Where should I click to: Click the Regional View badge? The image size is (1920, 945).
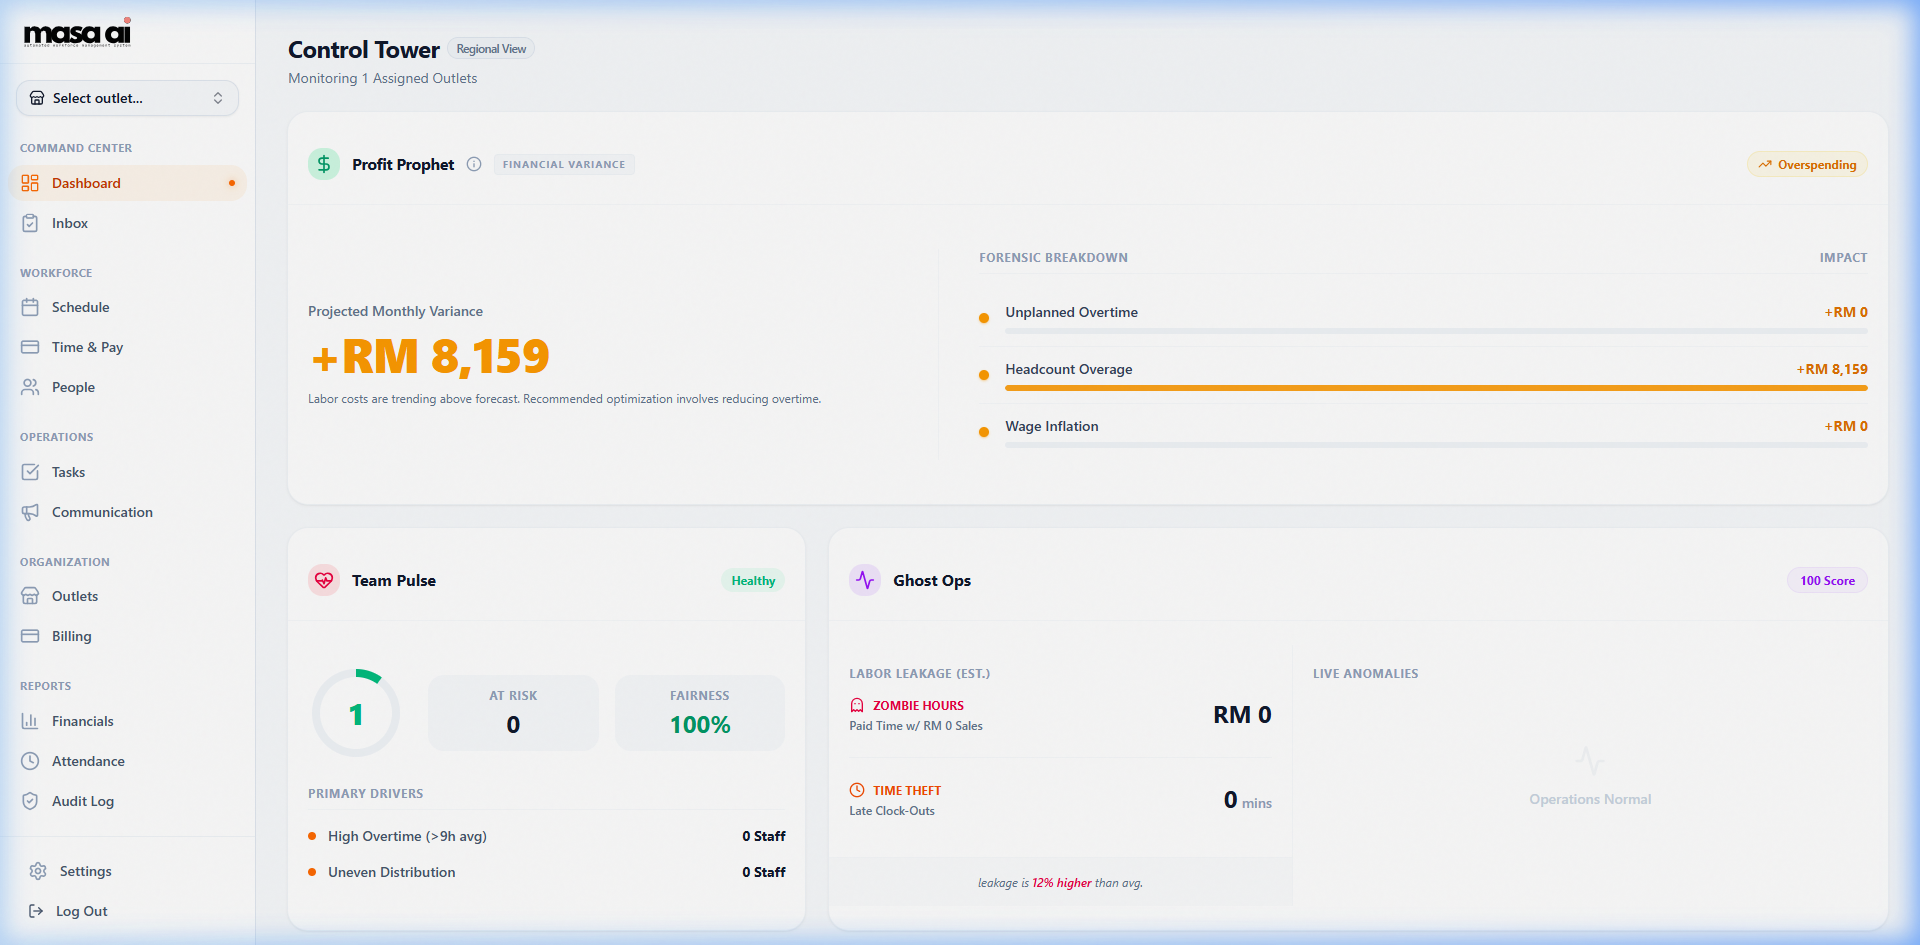(491, 49)
